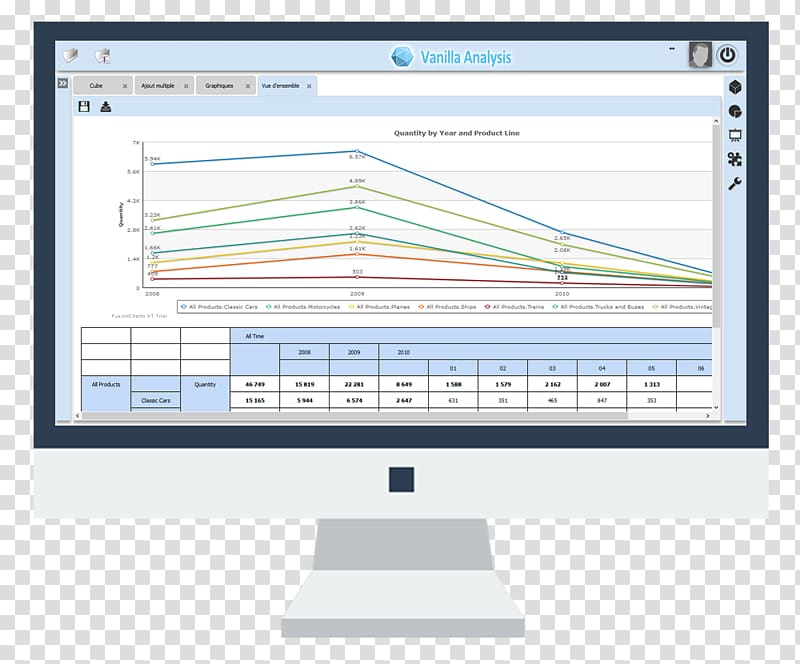Viewport: 800px width, 664px height.
Task: Toggle Trucks and Buses series in legend
Action: pos(598,307)
